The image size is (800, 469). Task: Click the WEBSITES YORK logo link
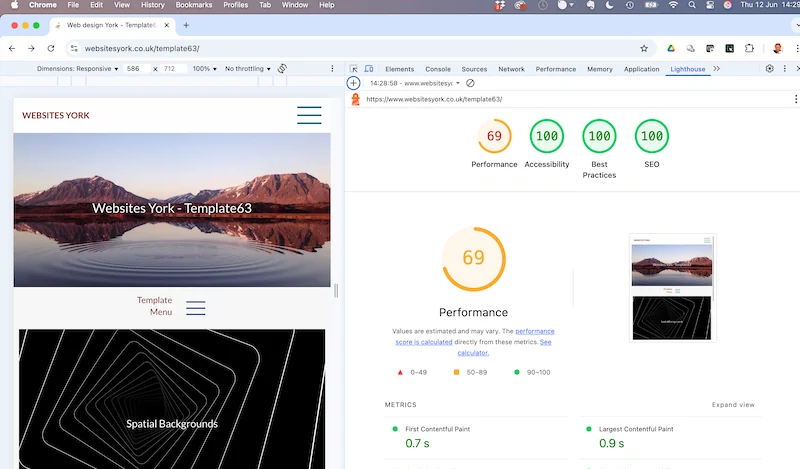point(56,115)
